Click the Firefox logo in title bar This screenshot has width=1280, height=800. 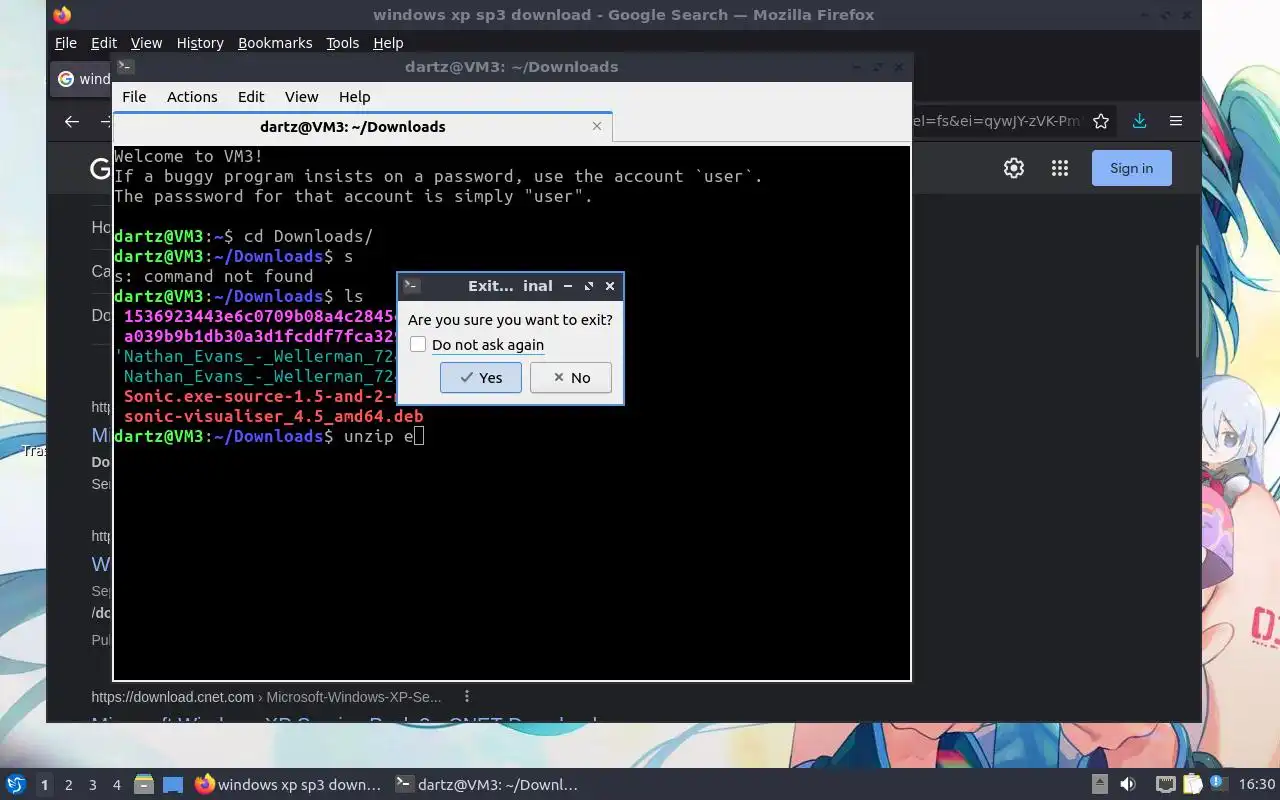[62, 15]
